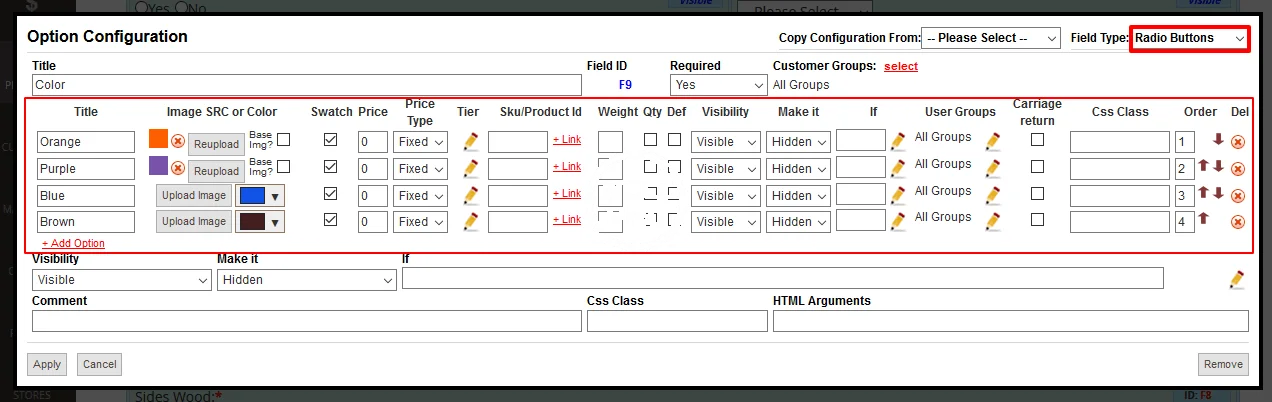
Task: Enable Carriage return for the Purple option
Action: point(1037,167)
